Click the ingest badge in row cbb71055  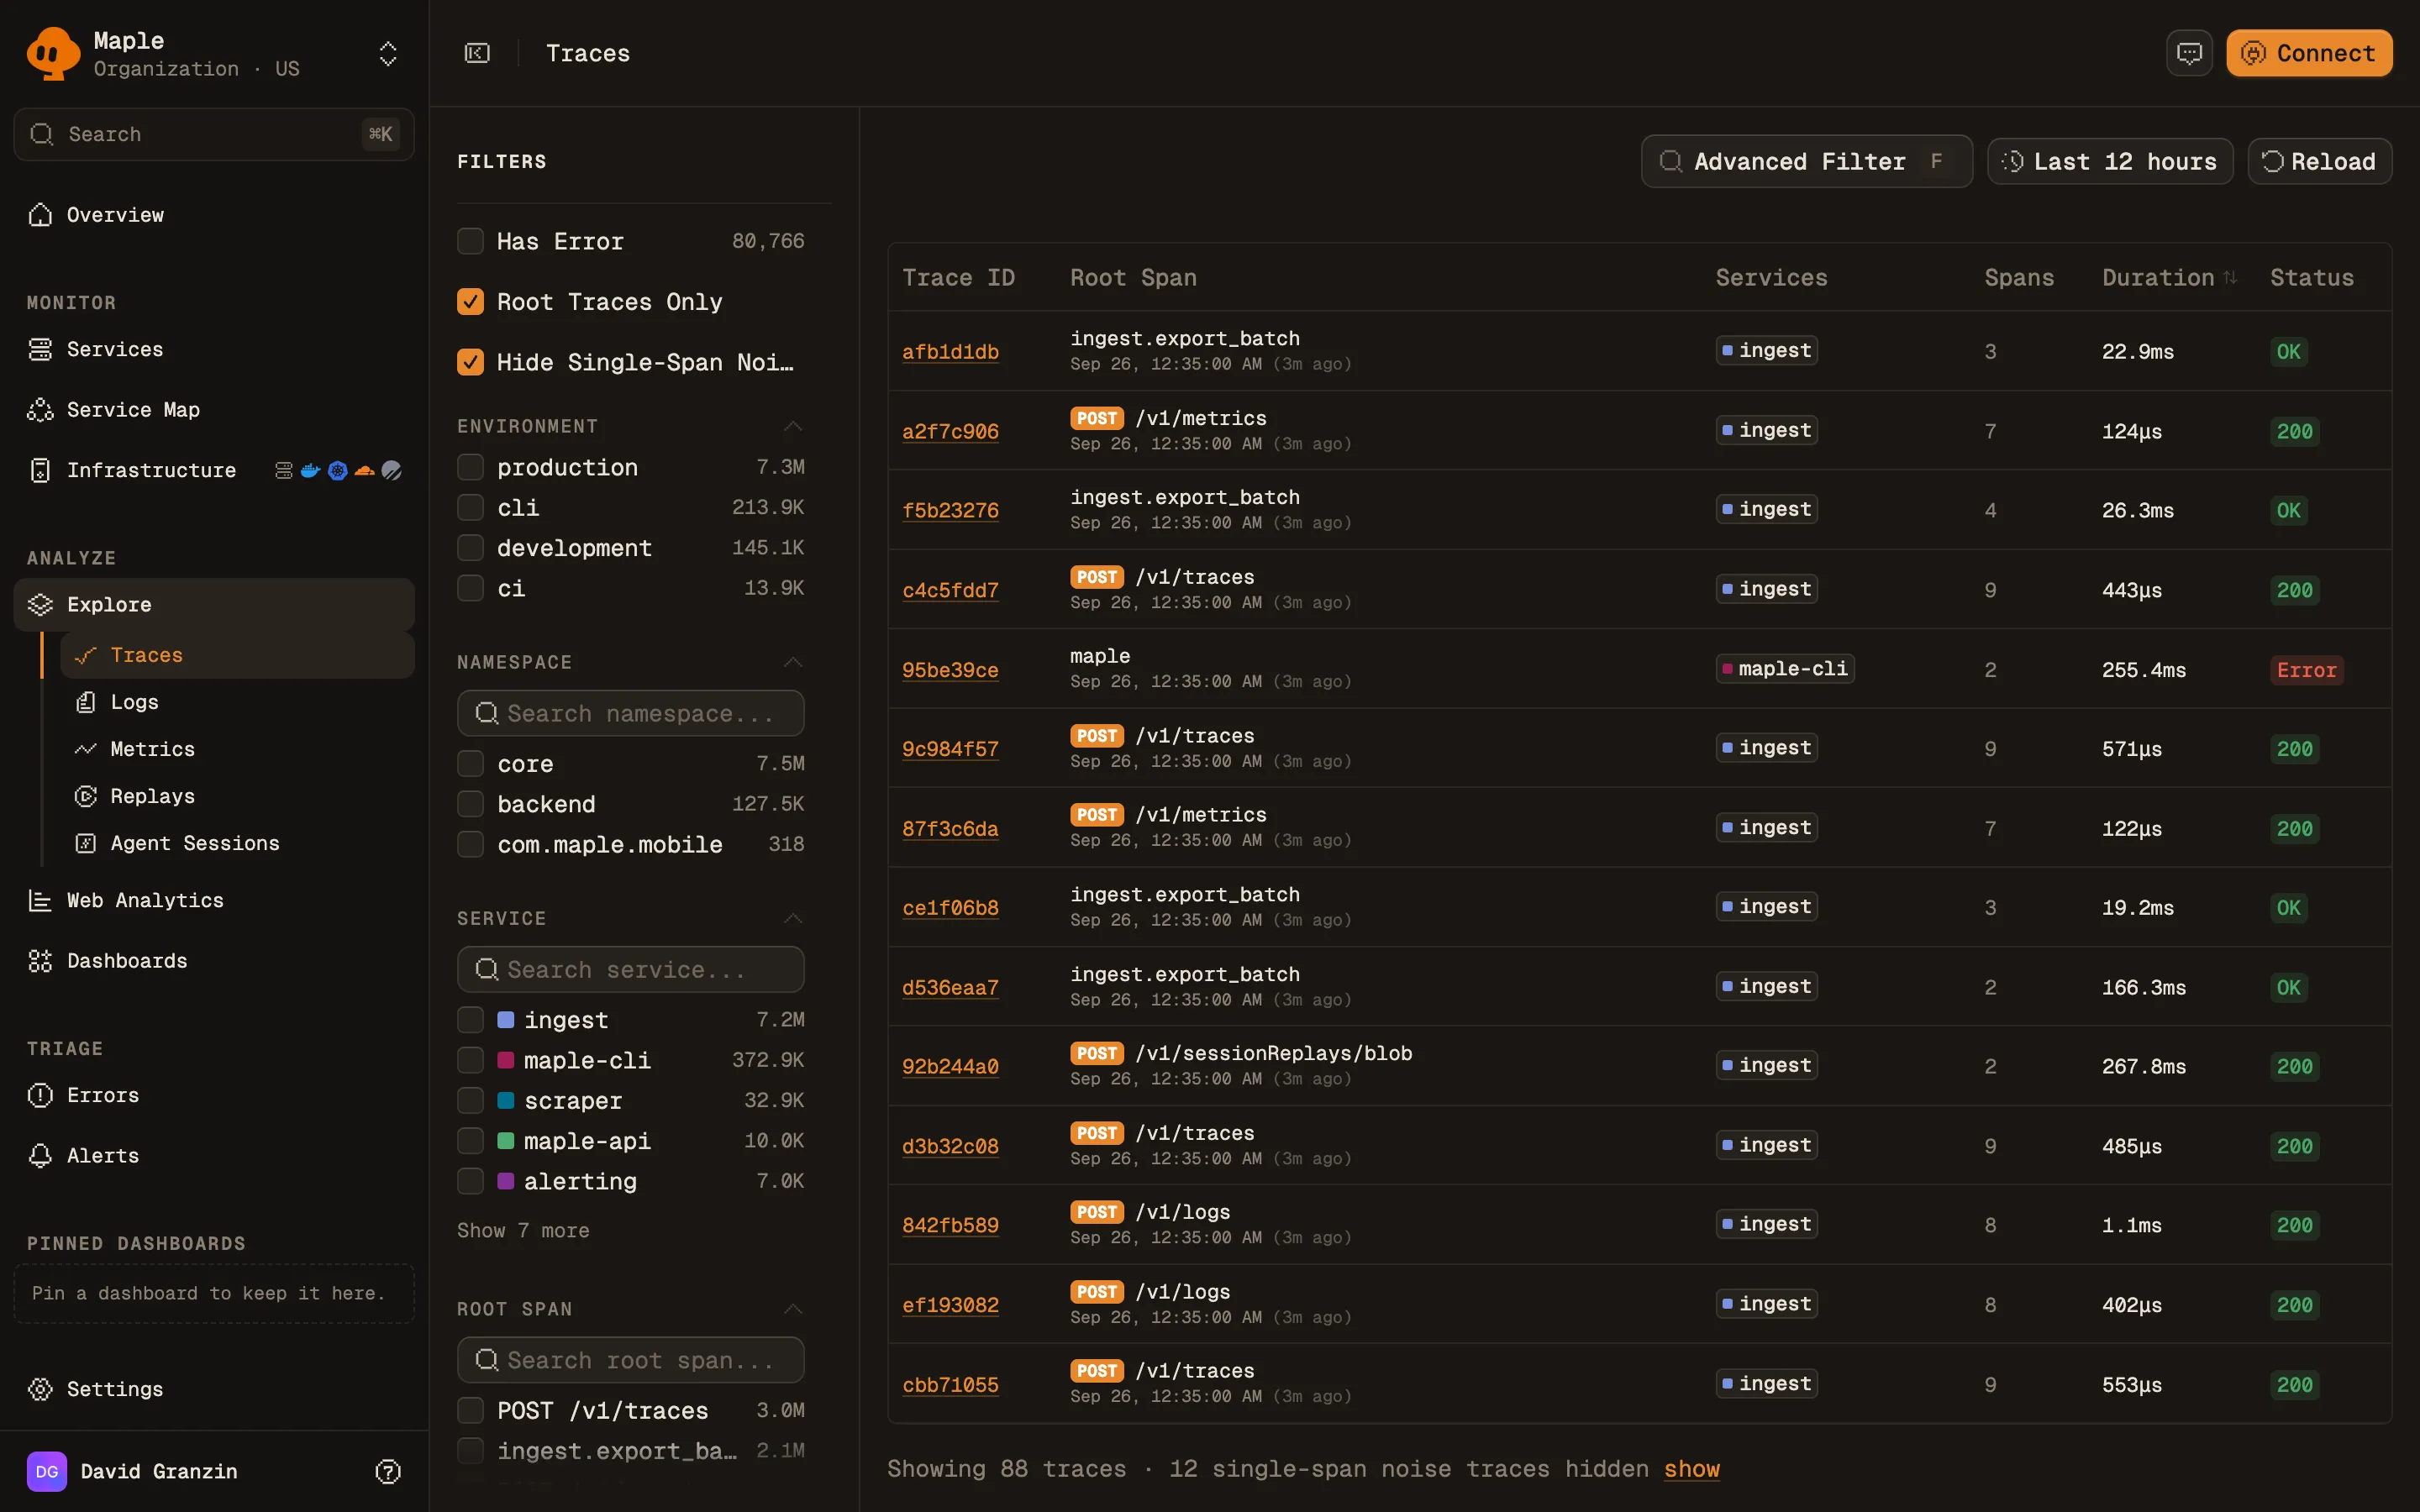point(1767,1384)
